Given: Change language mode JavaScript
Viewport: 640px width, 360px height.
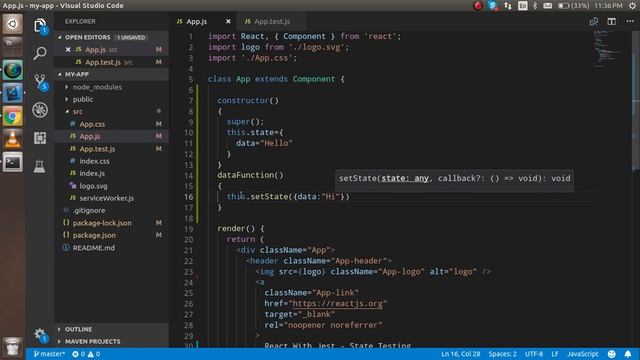Looking at the screenshot, I should [x=582, y=354].
